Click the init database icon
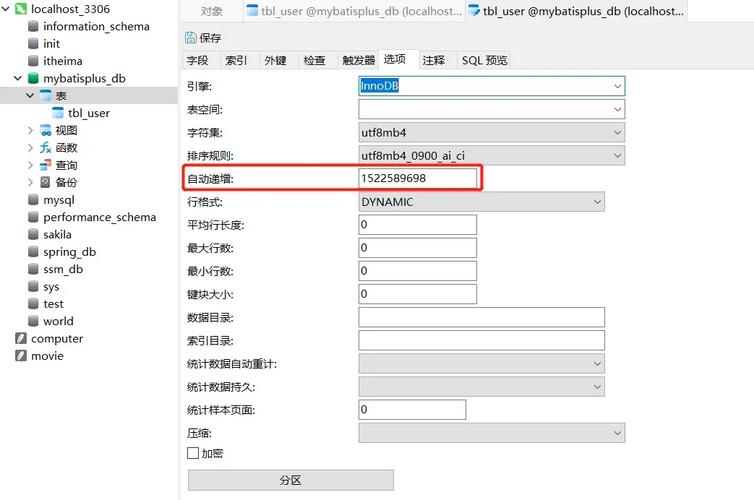Image resolution: width=754 pixels, height=500 pixels. pyautogui.click(x=33, y=43)
